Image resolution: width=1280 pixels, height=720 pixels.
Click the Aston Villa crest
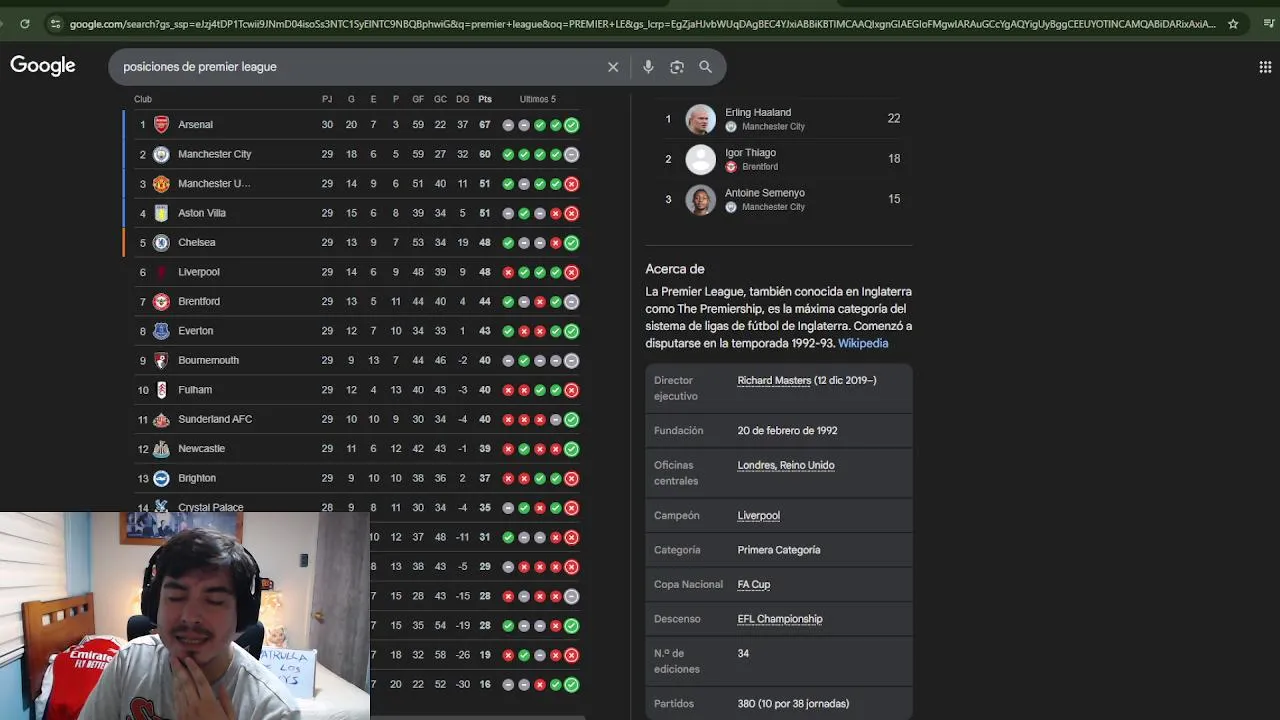[x=161, y=213]
